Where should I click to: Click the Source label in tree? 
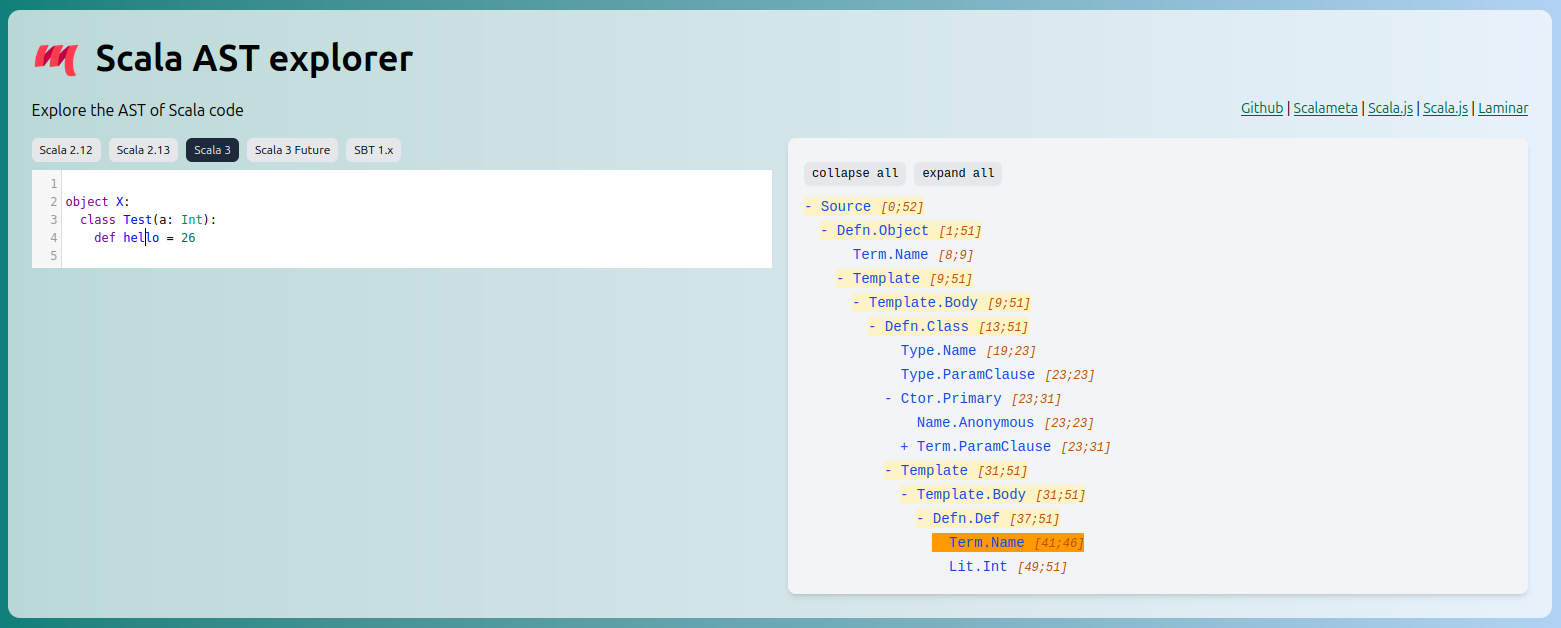(x=846, y=207)
